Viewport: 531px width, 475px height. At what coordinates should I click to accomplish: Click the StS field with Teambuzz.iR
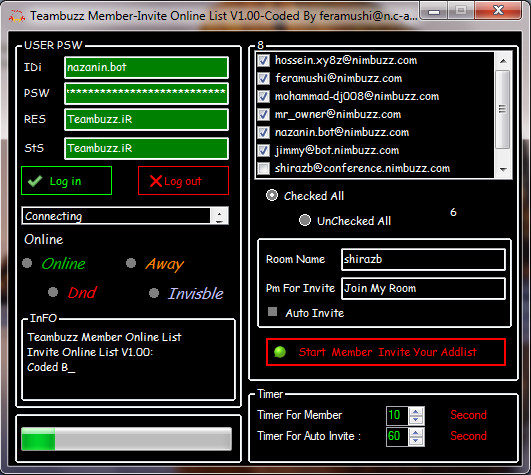point(146,148)
